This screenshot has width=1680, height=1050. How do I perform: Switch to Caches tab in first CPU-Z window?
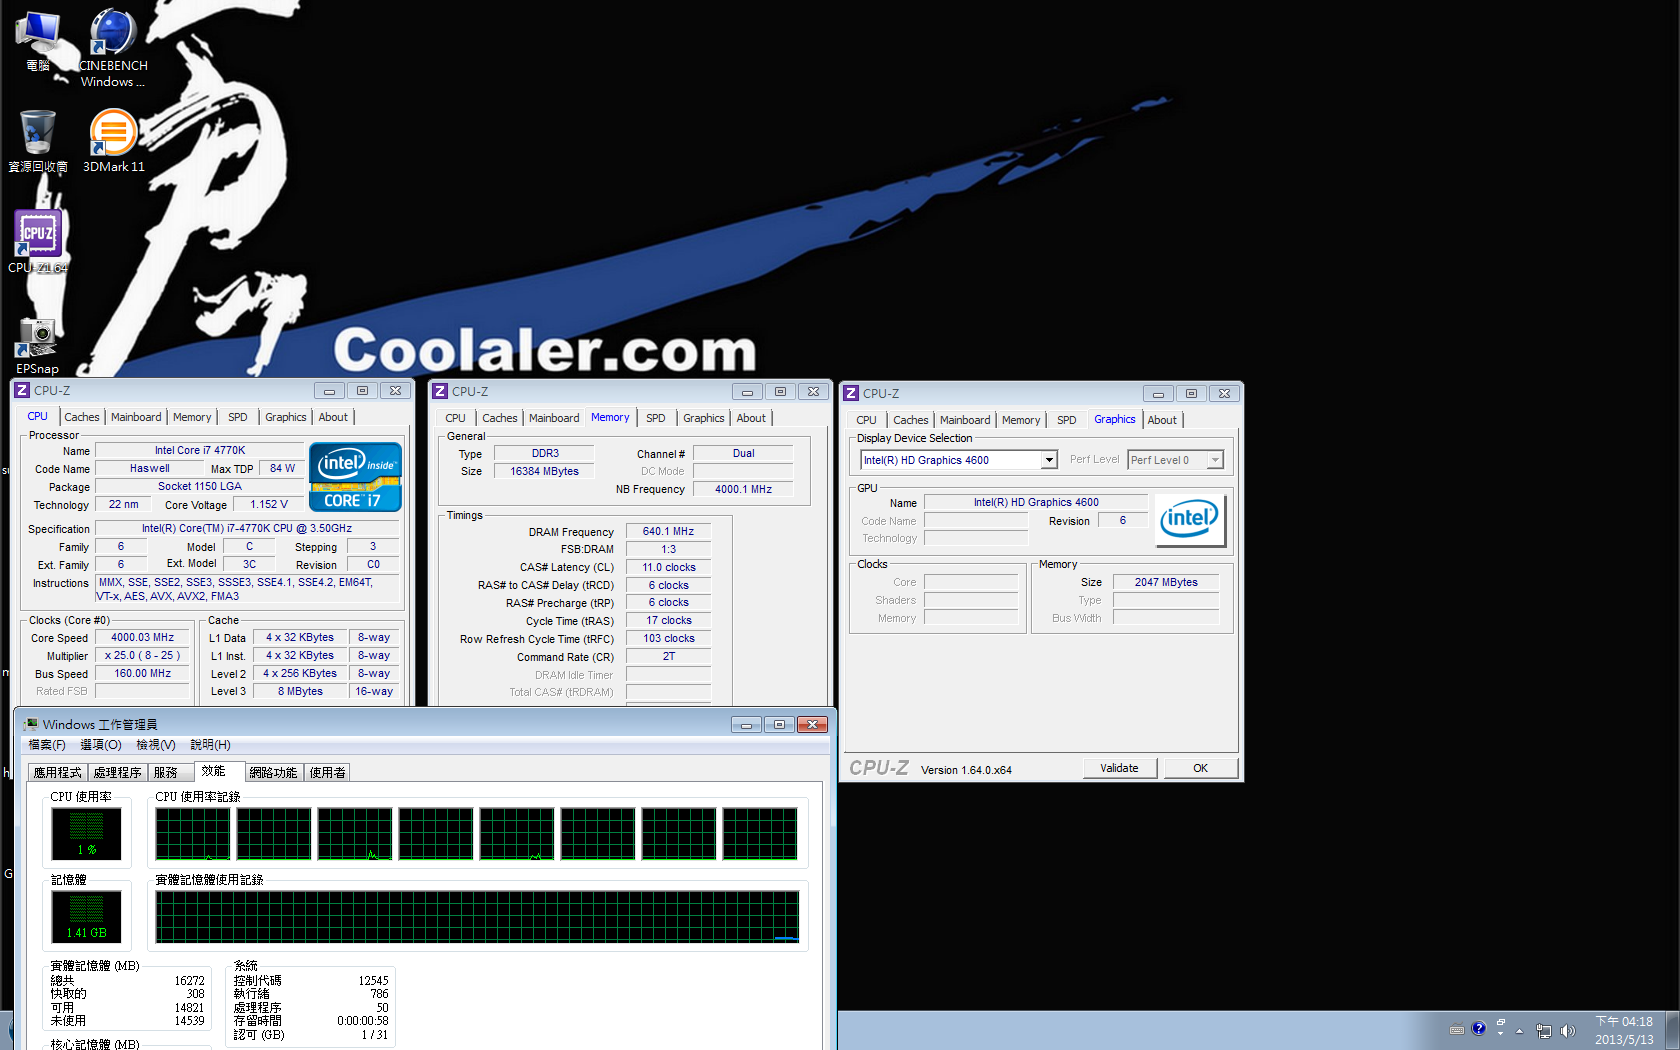tap(82, 417)
